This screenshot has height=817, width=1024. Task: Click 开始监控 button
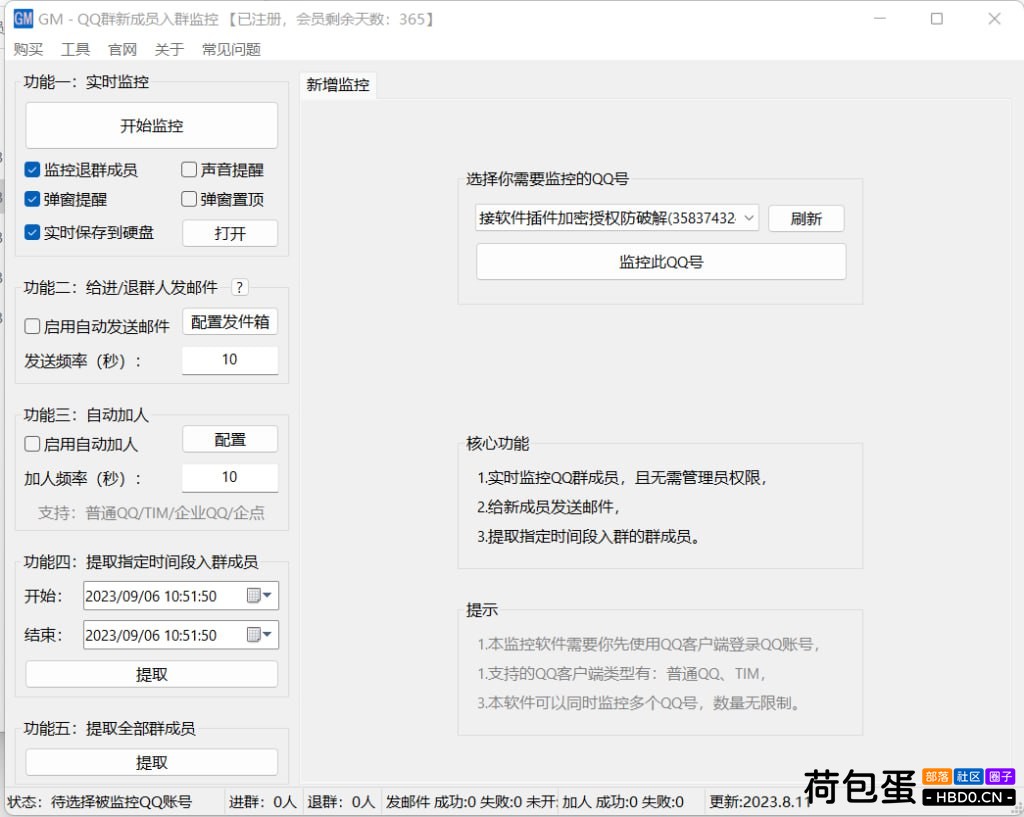(152, 125)
